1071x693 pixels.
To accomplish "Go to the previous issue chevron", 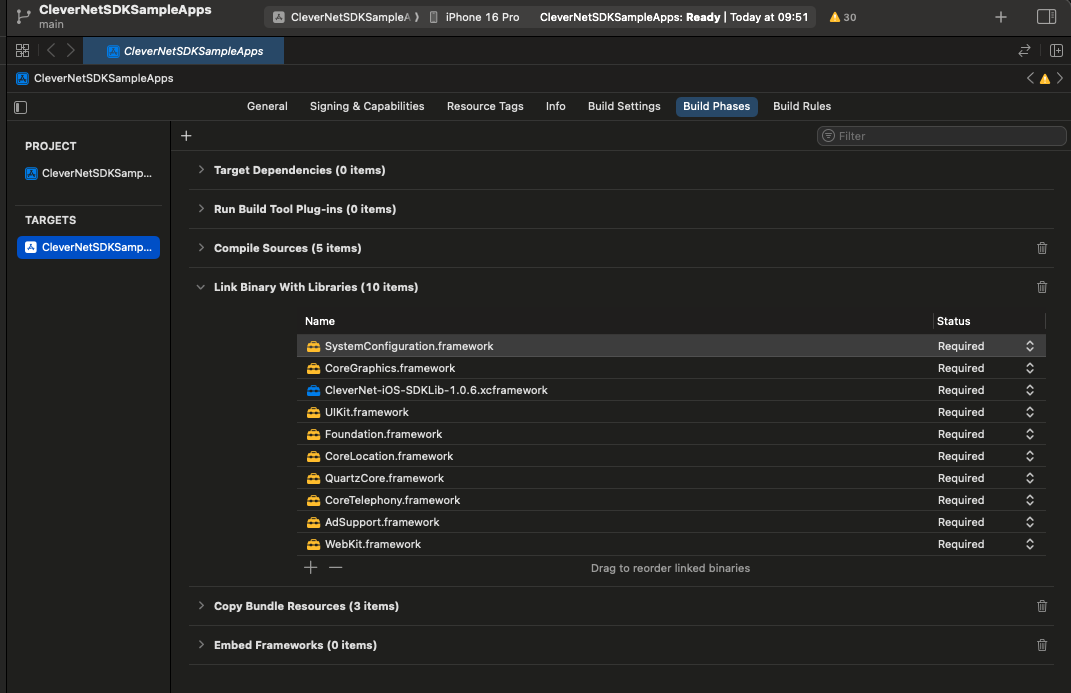I will point(1030,79).
